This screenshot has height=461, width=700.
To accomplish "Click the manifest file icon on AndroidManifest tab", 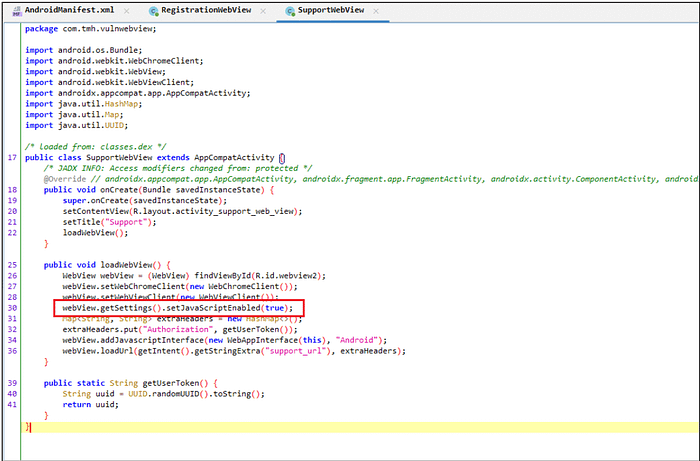I will pos(17,11).
